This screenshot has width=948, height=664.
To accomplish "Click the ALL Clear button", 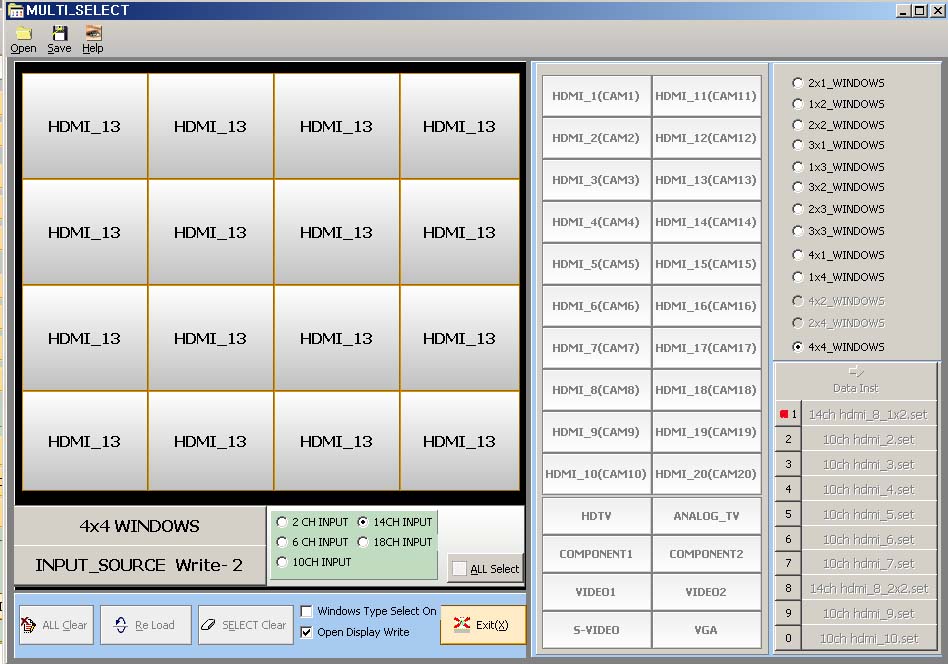I will click(56, 625).
